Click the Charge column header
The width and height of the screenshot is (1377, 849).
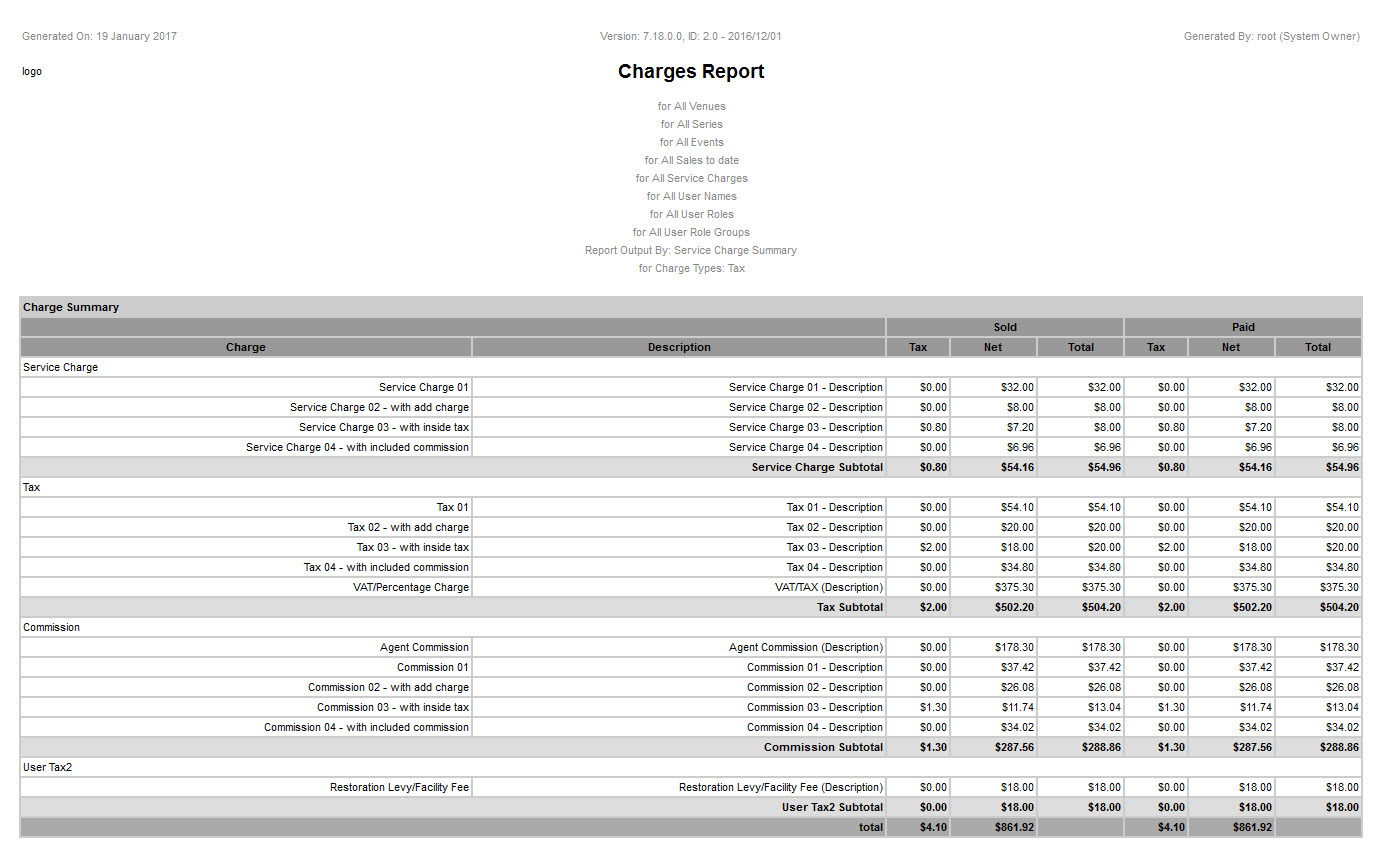pyautogui.click(x=246, y=347)
